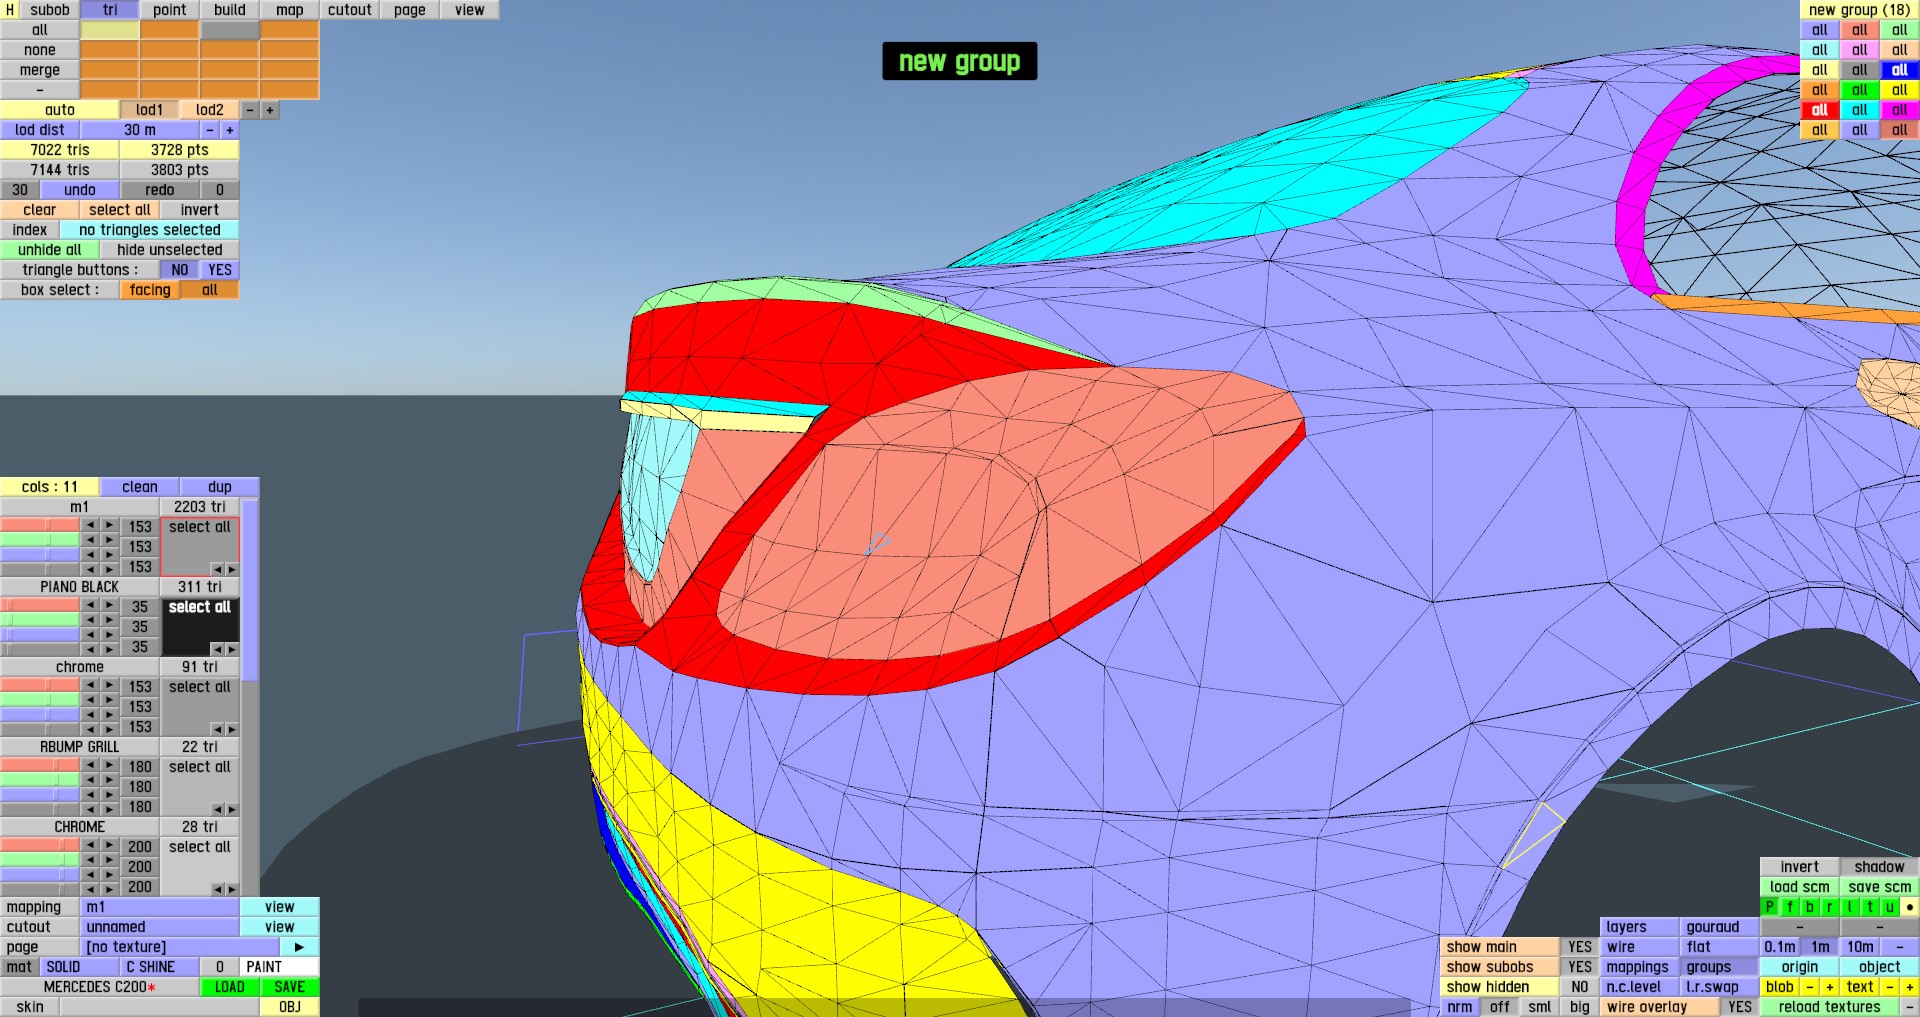Click the black PIANO BLACK colour swatch

click(x=200, y=627)
